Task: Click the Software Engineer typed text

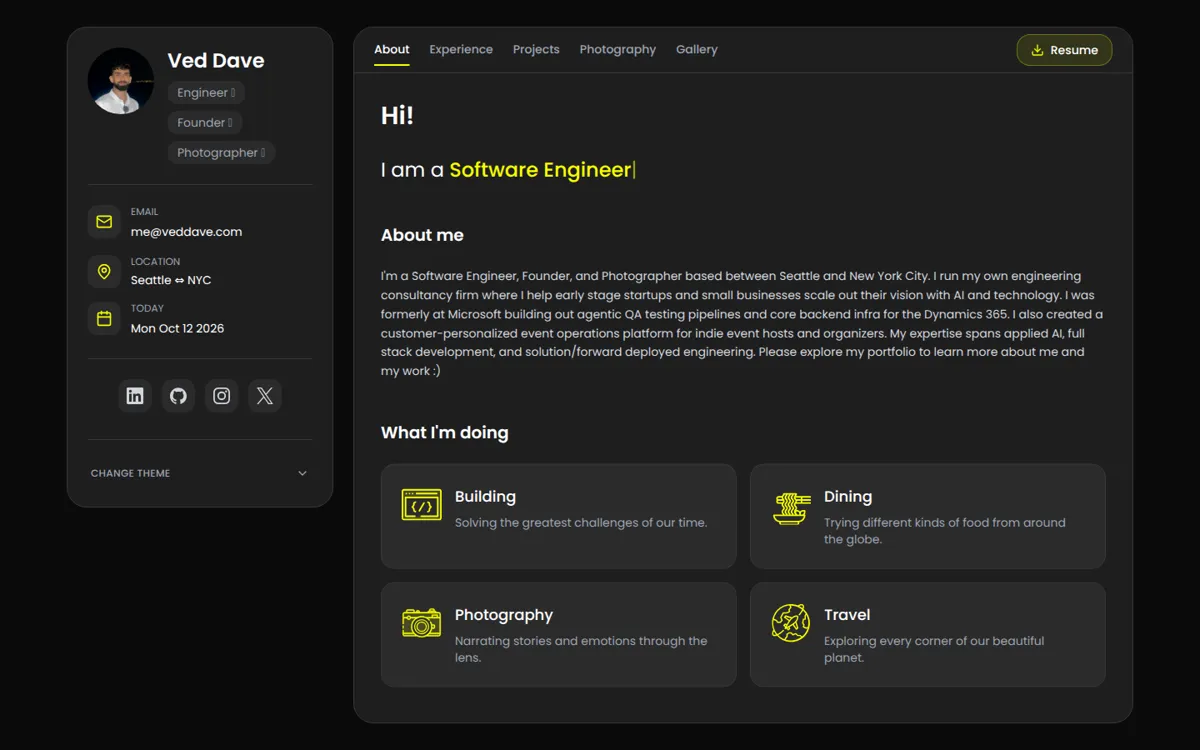Action: pyautogui.click(x=540, y=170)
